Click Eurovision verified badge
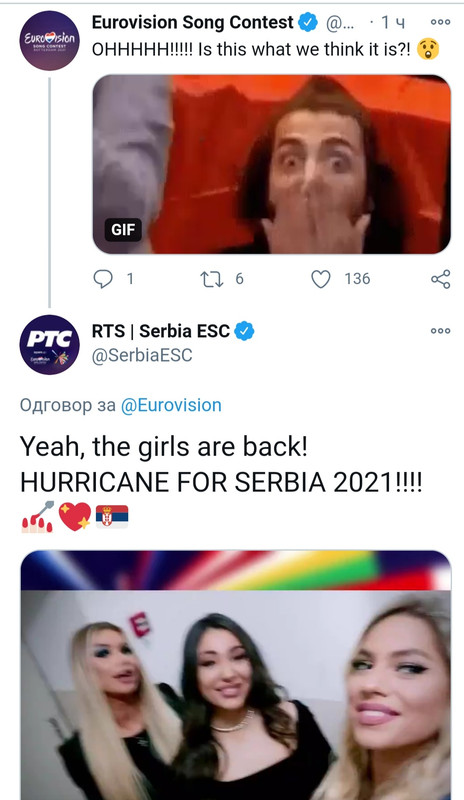Image resolution: width=464 pixels, height=800 pixels. 308,22
